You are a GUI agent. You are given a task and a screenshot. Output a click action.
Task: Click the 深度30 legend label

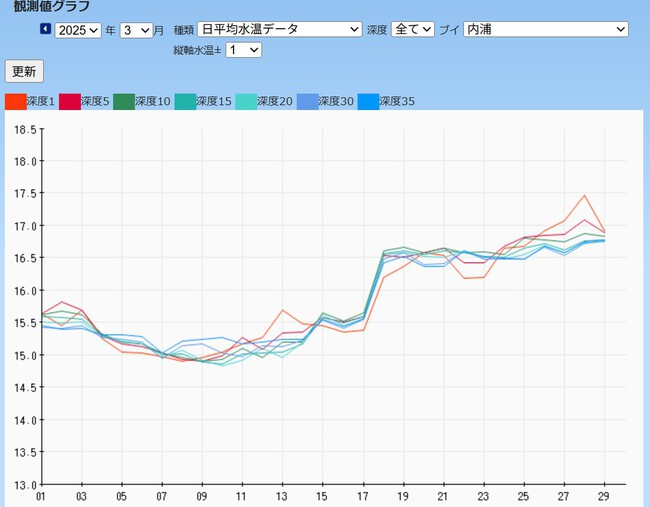[x=336, y=102]
